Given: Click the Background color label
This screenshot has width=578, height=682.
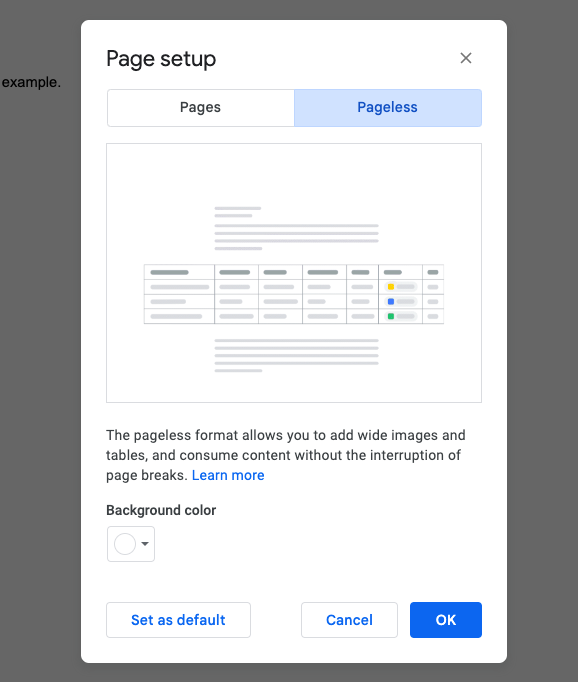Looking at the screenshot, I should (161, 510).
